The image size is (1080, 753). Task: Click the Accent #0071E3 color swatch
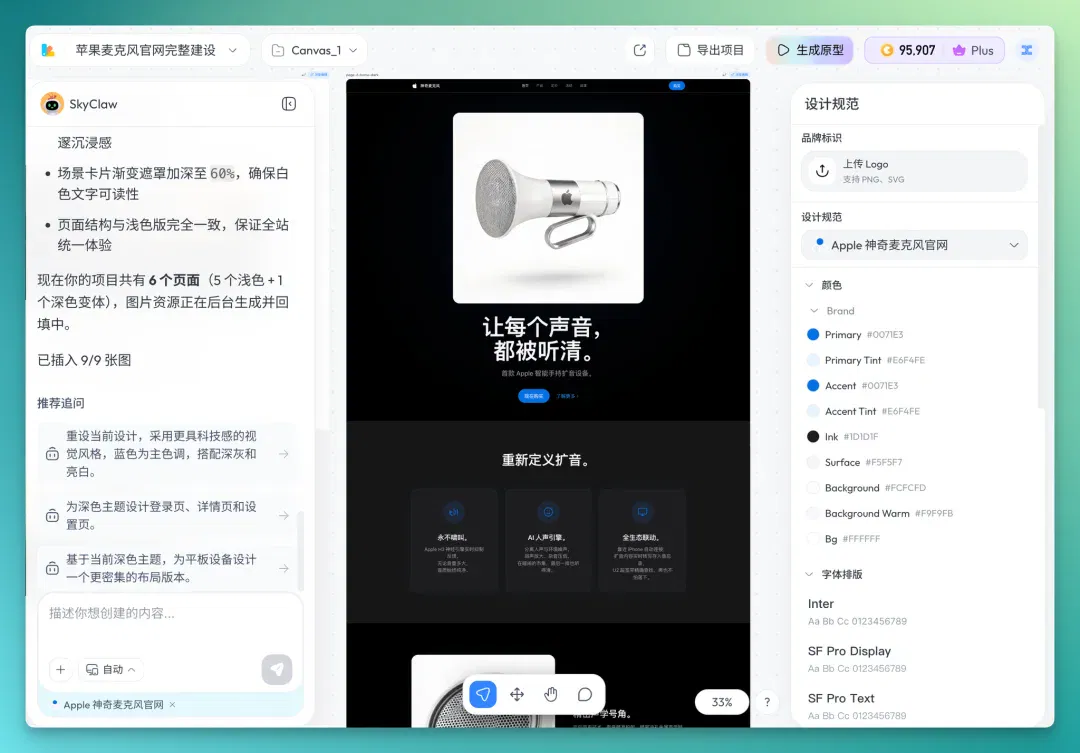click(x=813, y=386)
